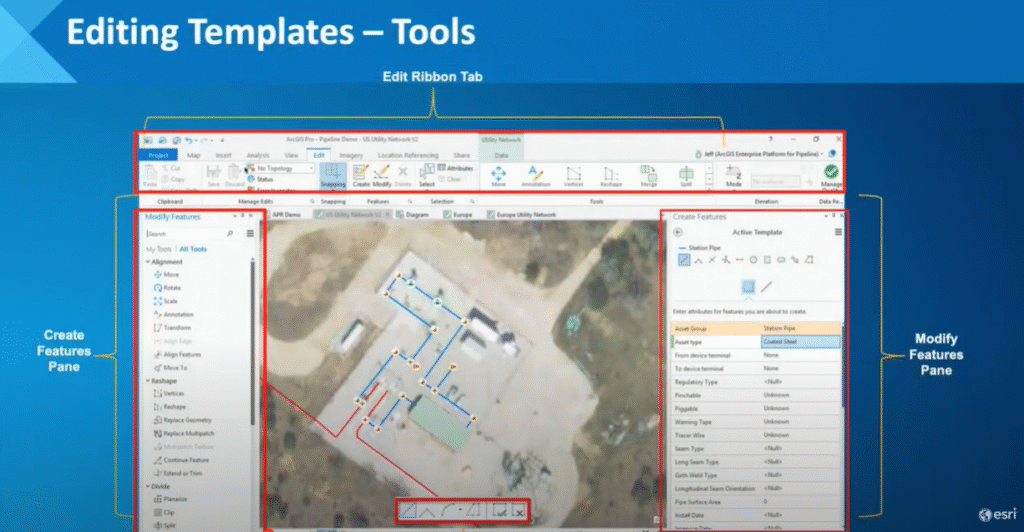The image size is (1024, 532).
Task: Select Replace Geometry in Modify Features pane
Action: [x=182, y=420]
